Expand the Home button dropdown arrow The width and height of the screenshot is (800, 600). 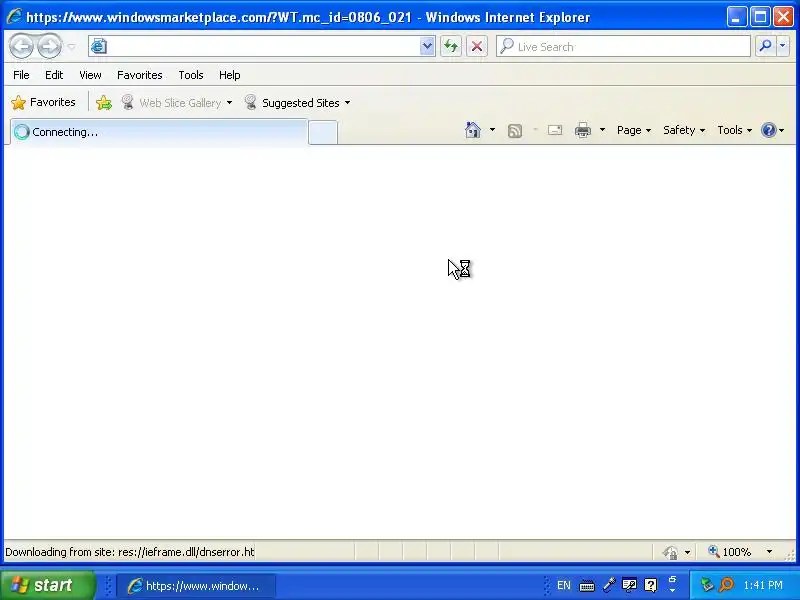tap(492, 130)
